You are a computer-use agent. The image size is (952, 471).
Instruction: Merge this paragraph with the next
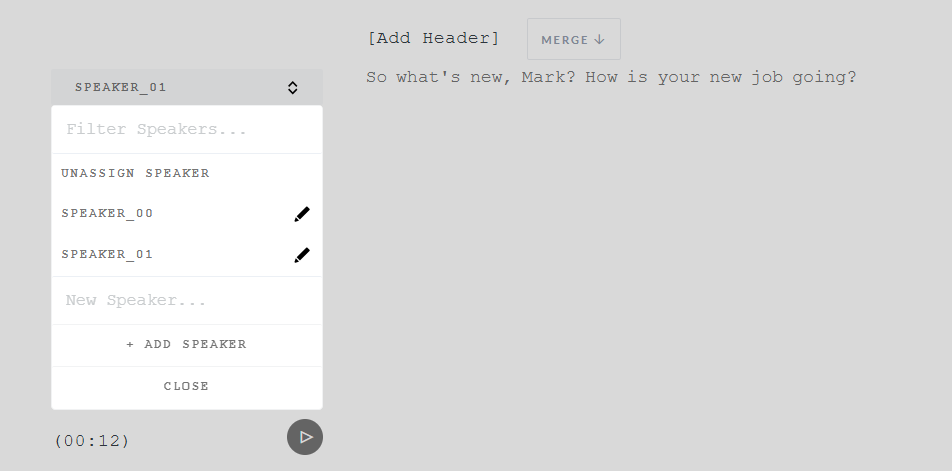574,39
